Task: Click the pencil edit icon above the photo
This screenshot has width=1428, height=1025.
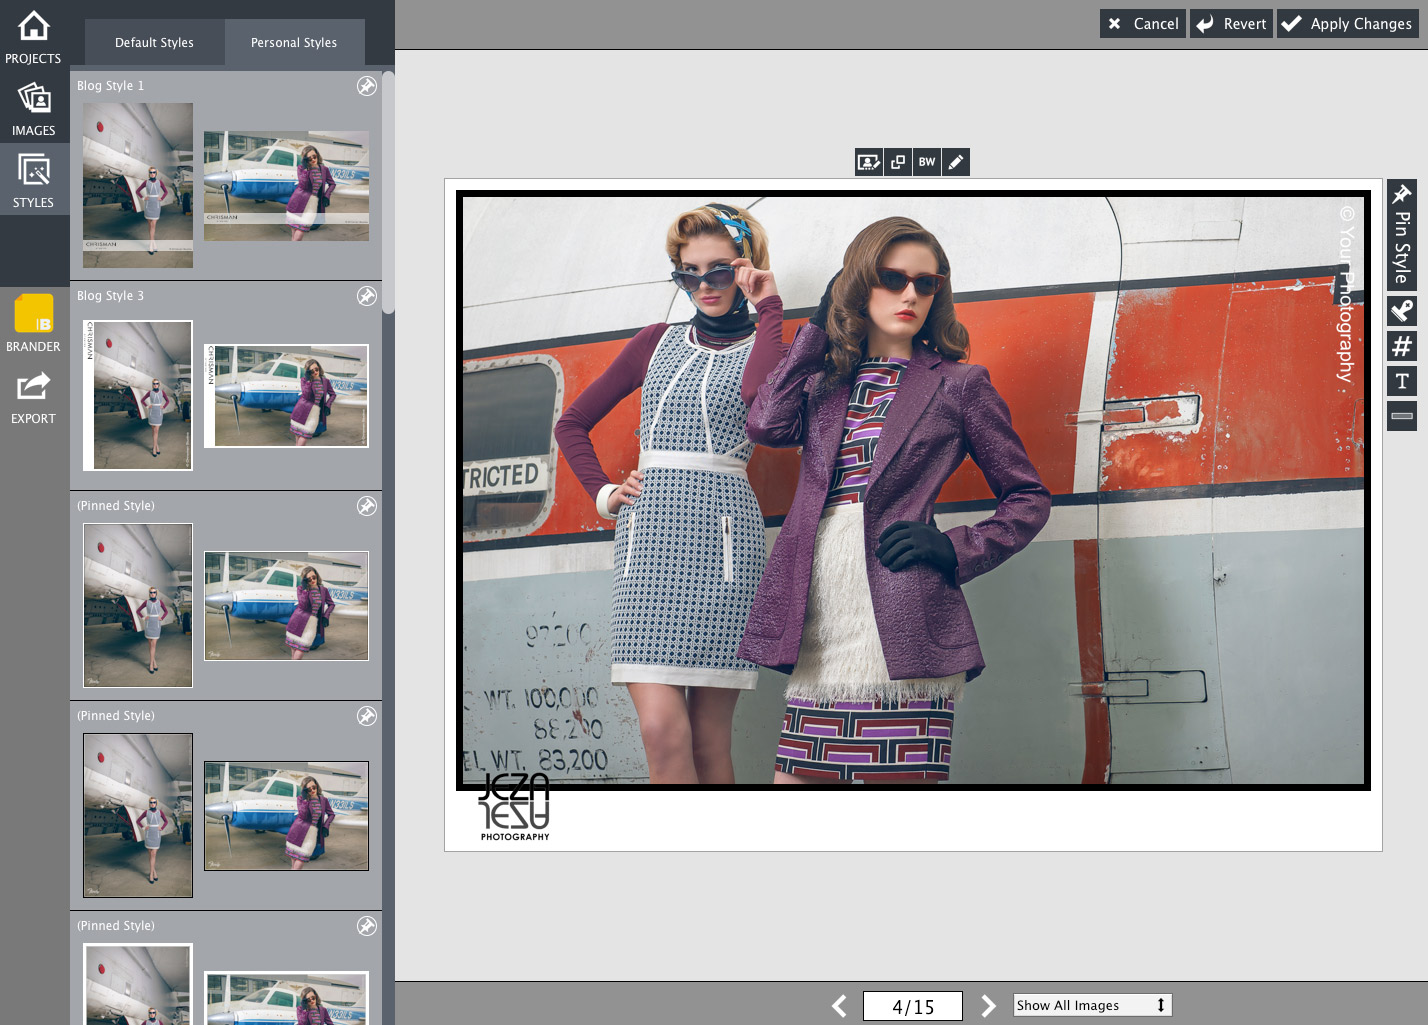Action: pos(956,162)
